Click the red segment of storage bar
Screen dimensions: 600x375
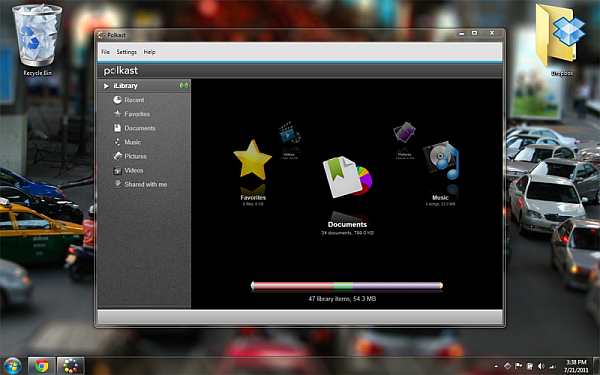click(x=293, y=285)
